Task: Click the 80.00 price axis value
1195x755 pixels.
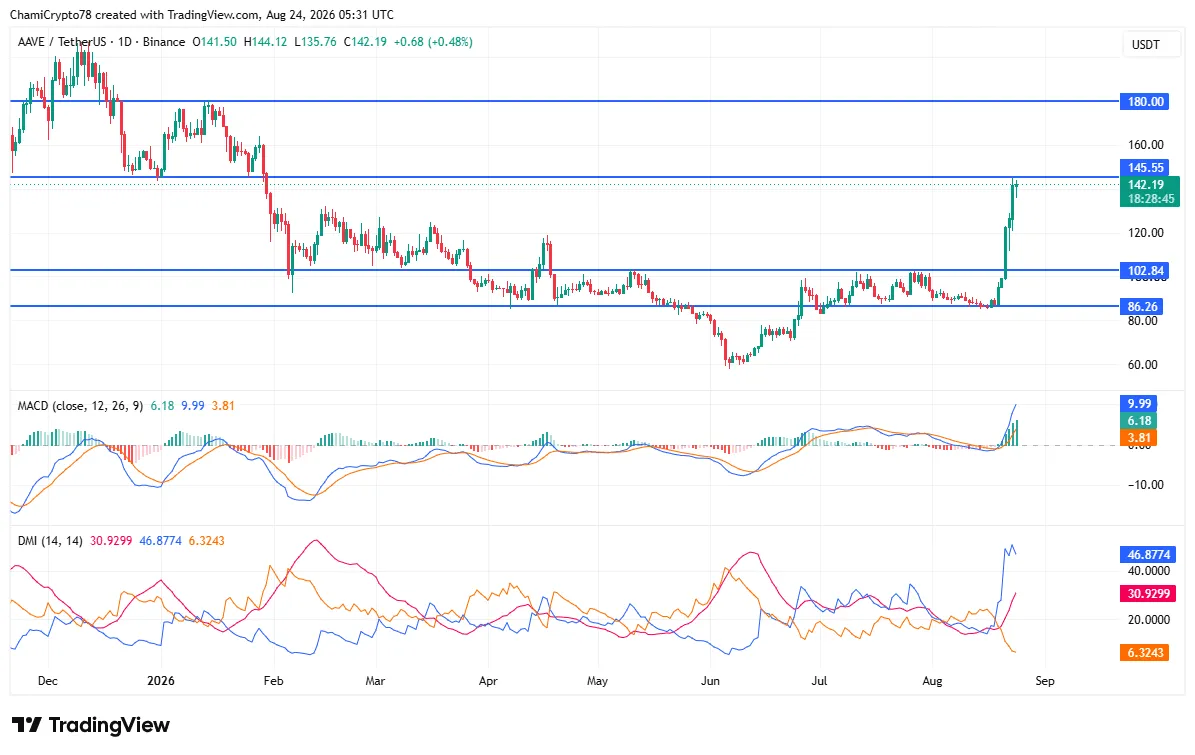Action: pyautogui.click(x=1142, y=321)
